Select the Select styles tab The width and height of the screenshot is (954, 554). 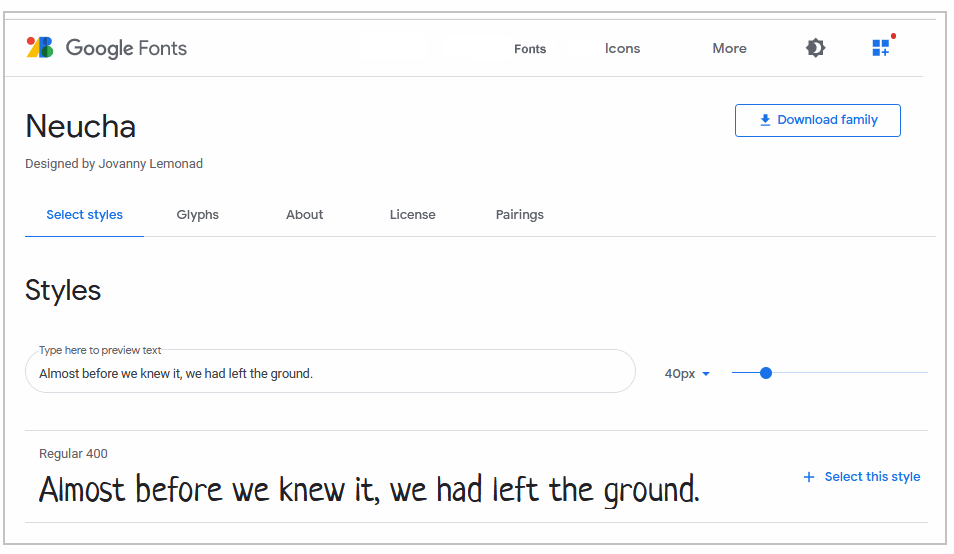(85, 215)
